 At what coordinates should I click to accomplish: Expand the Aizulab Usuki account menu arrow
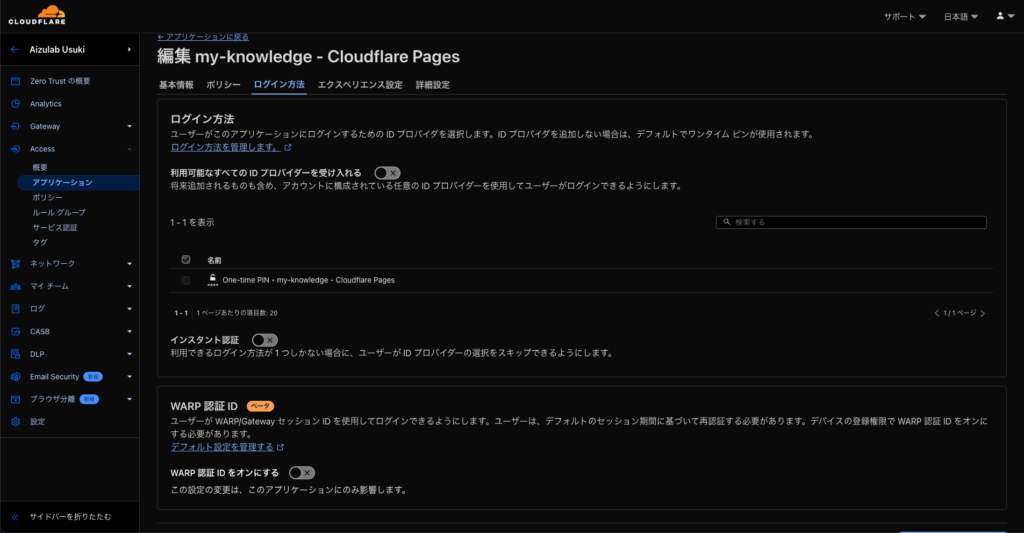(129, 50)
